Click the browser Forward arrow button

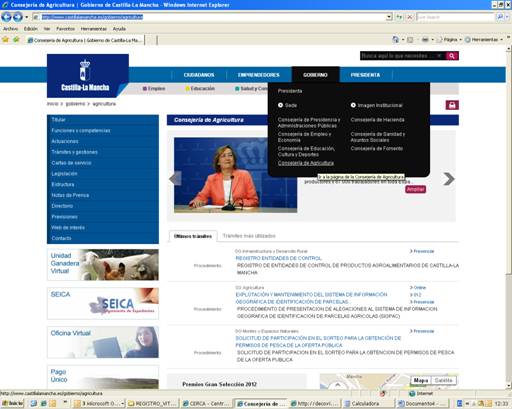tap(18, 16)
